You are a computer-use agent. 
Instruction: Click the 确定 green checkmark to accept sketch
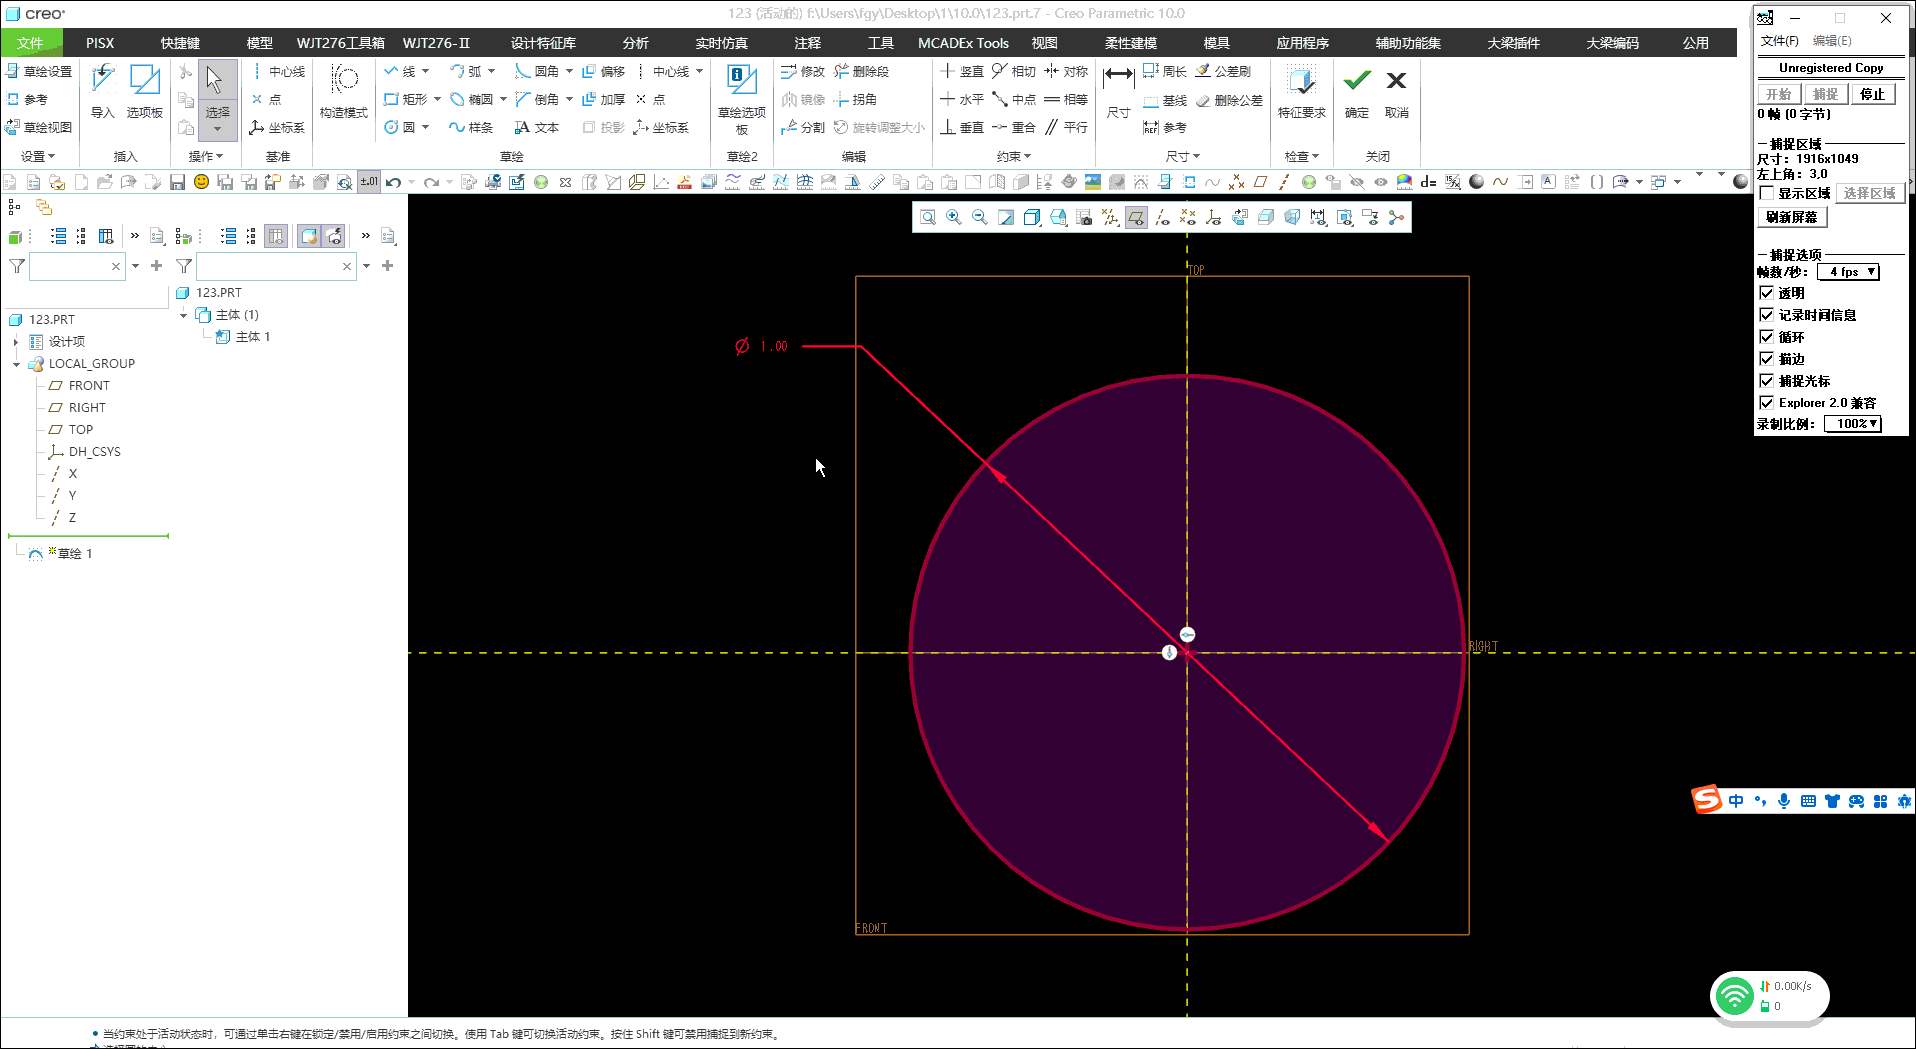point(1357,92)
